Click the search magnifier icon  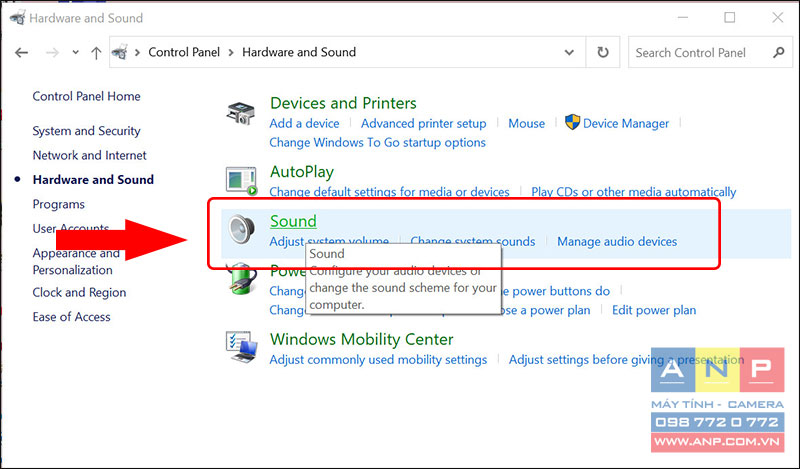coord(779,52)
